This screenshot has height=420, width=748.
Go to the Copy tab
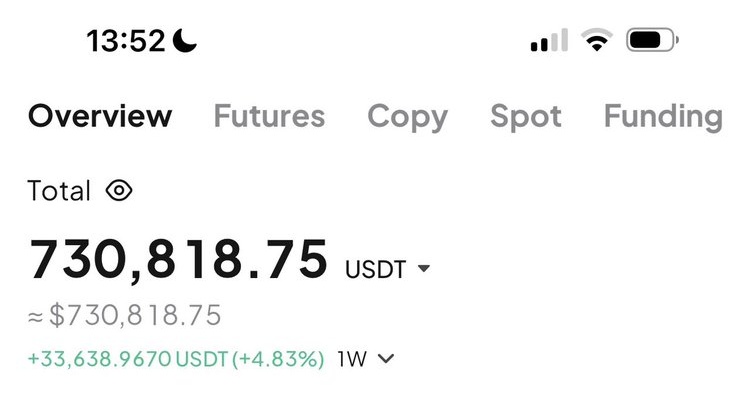click(x=407, y=116)
